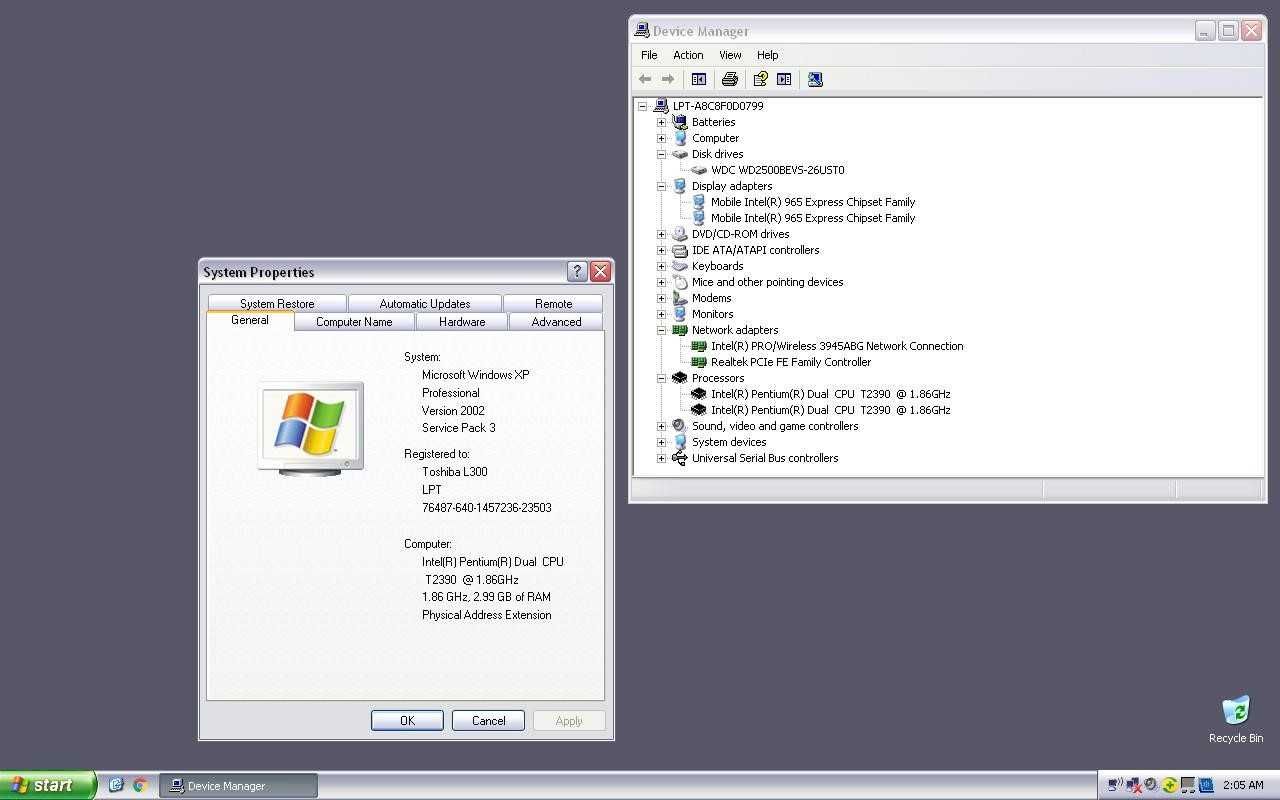Click the Internet Explorer quick launch icon
The height and width of the screenshot is (800, 1280).
click(116, 785)
